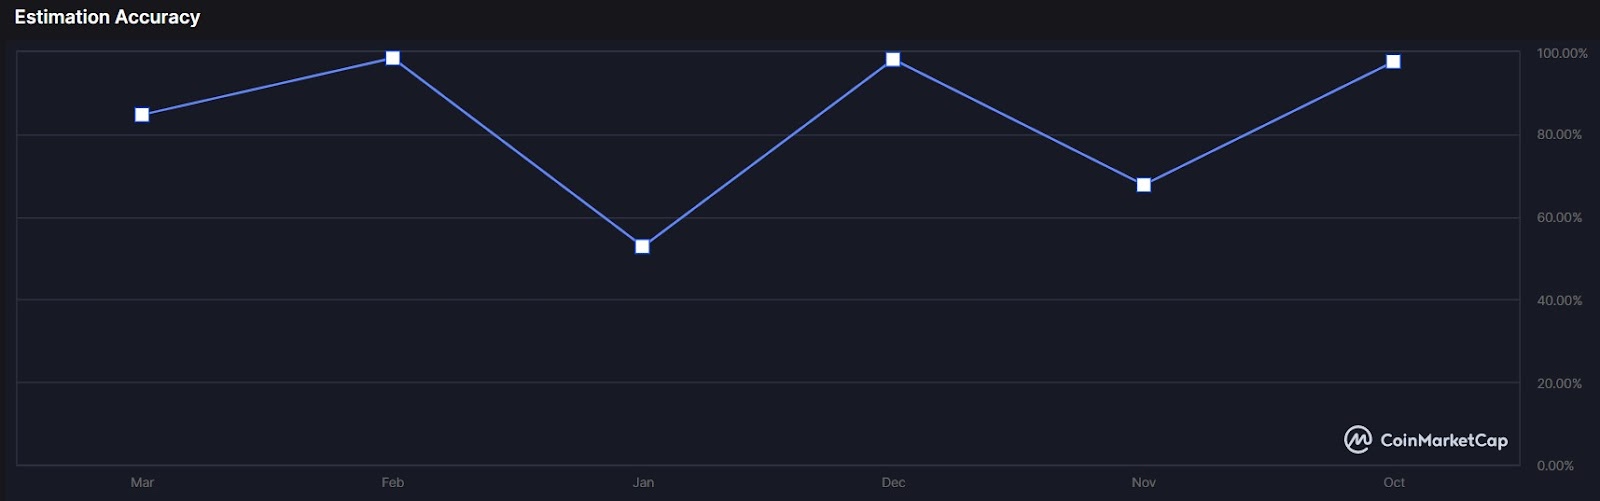
Task: Select the Dec data point marker
Action: click(x=893, y=60)
